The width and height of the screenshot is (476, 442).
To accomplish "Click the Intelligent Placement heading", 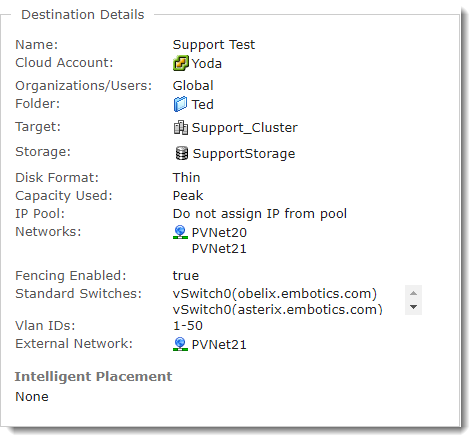I will [x=93, y=377].
